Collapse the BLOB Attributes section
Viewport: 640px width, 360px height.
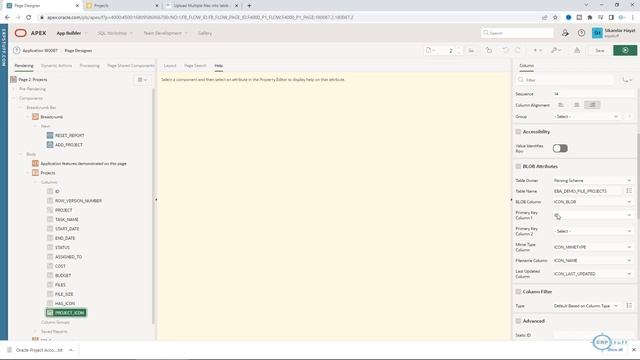[518, 167]
